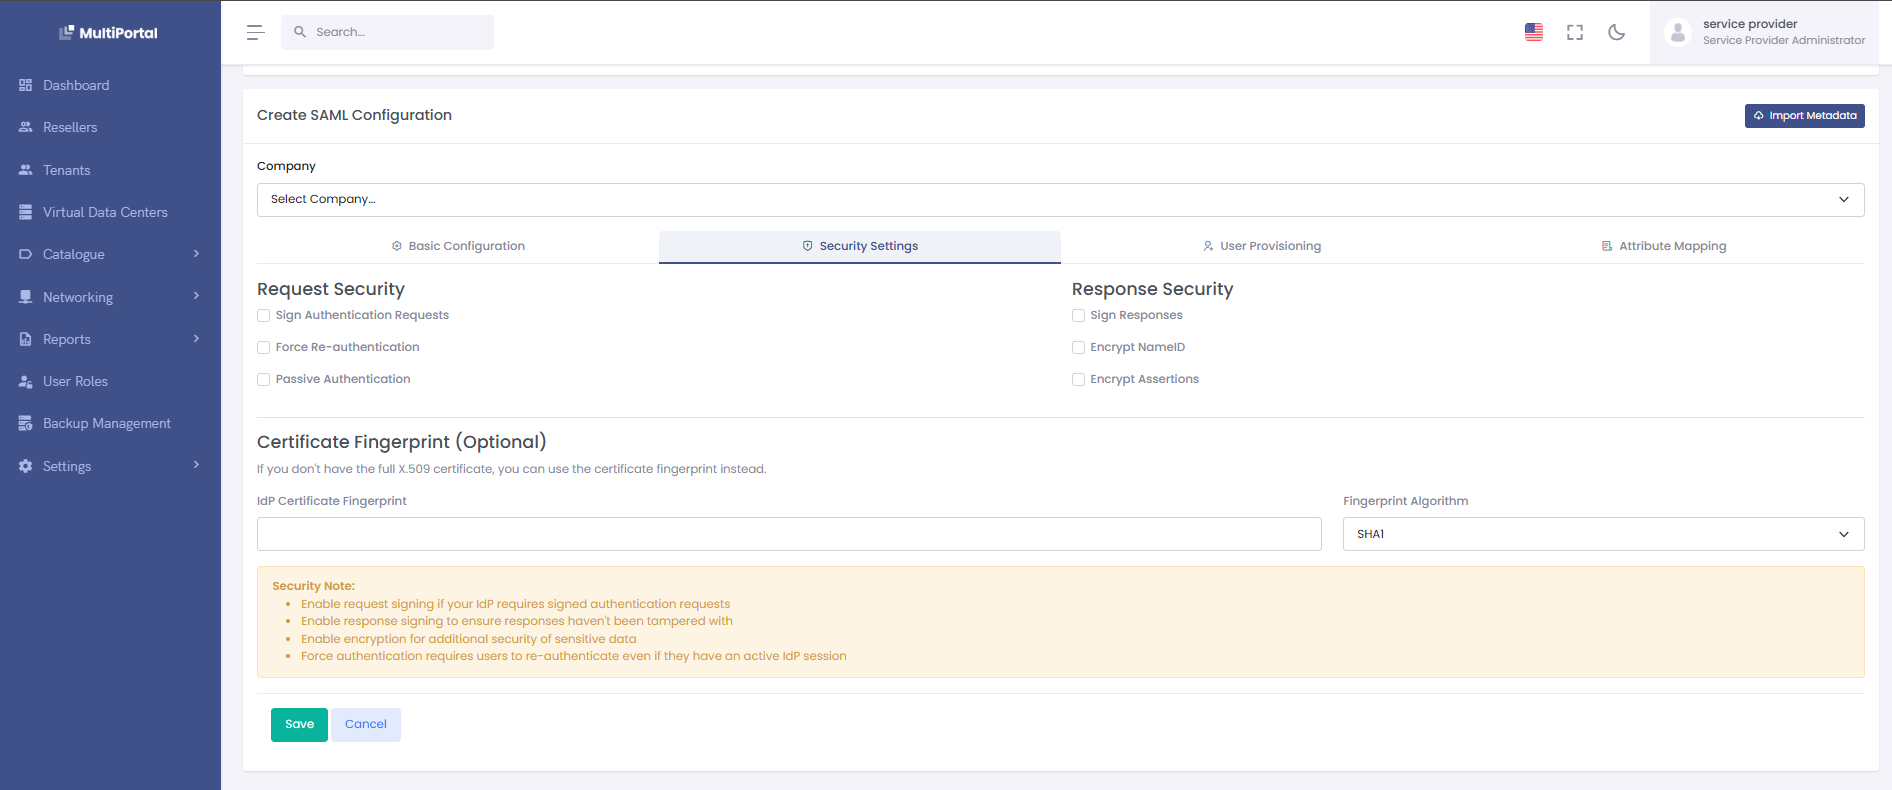Enable Sign Responses checkbox
This screenshot has height=790, width=1892.
1078,315
